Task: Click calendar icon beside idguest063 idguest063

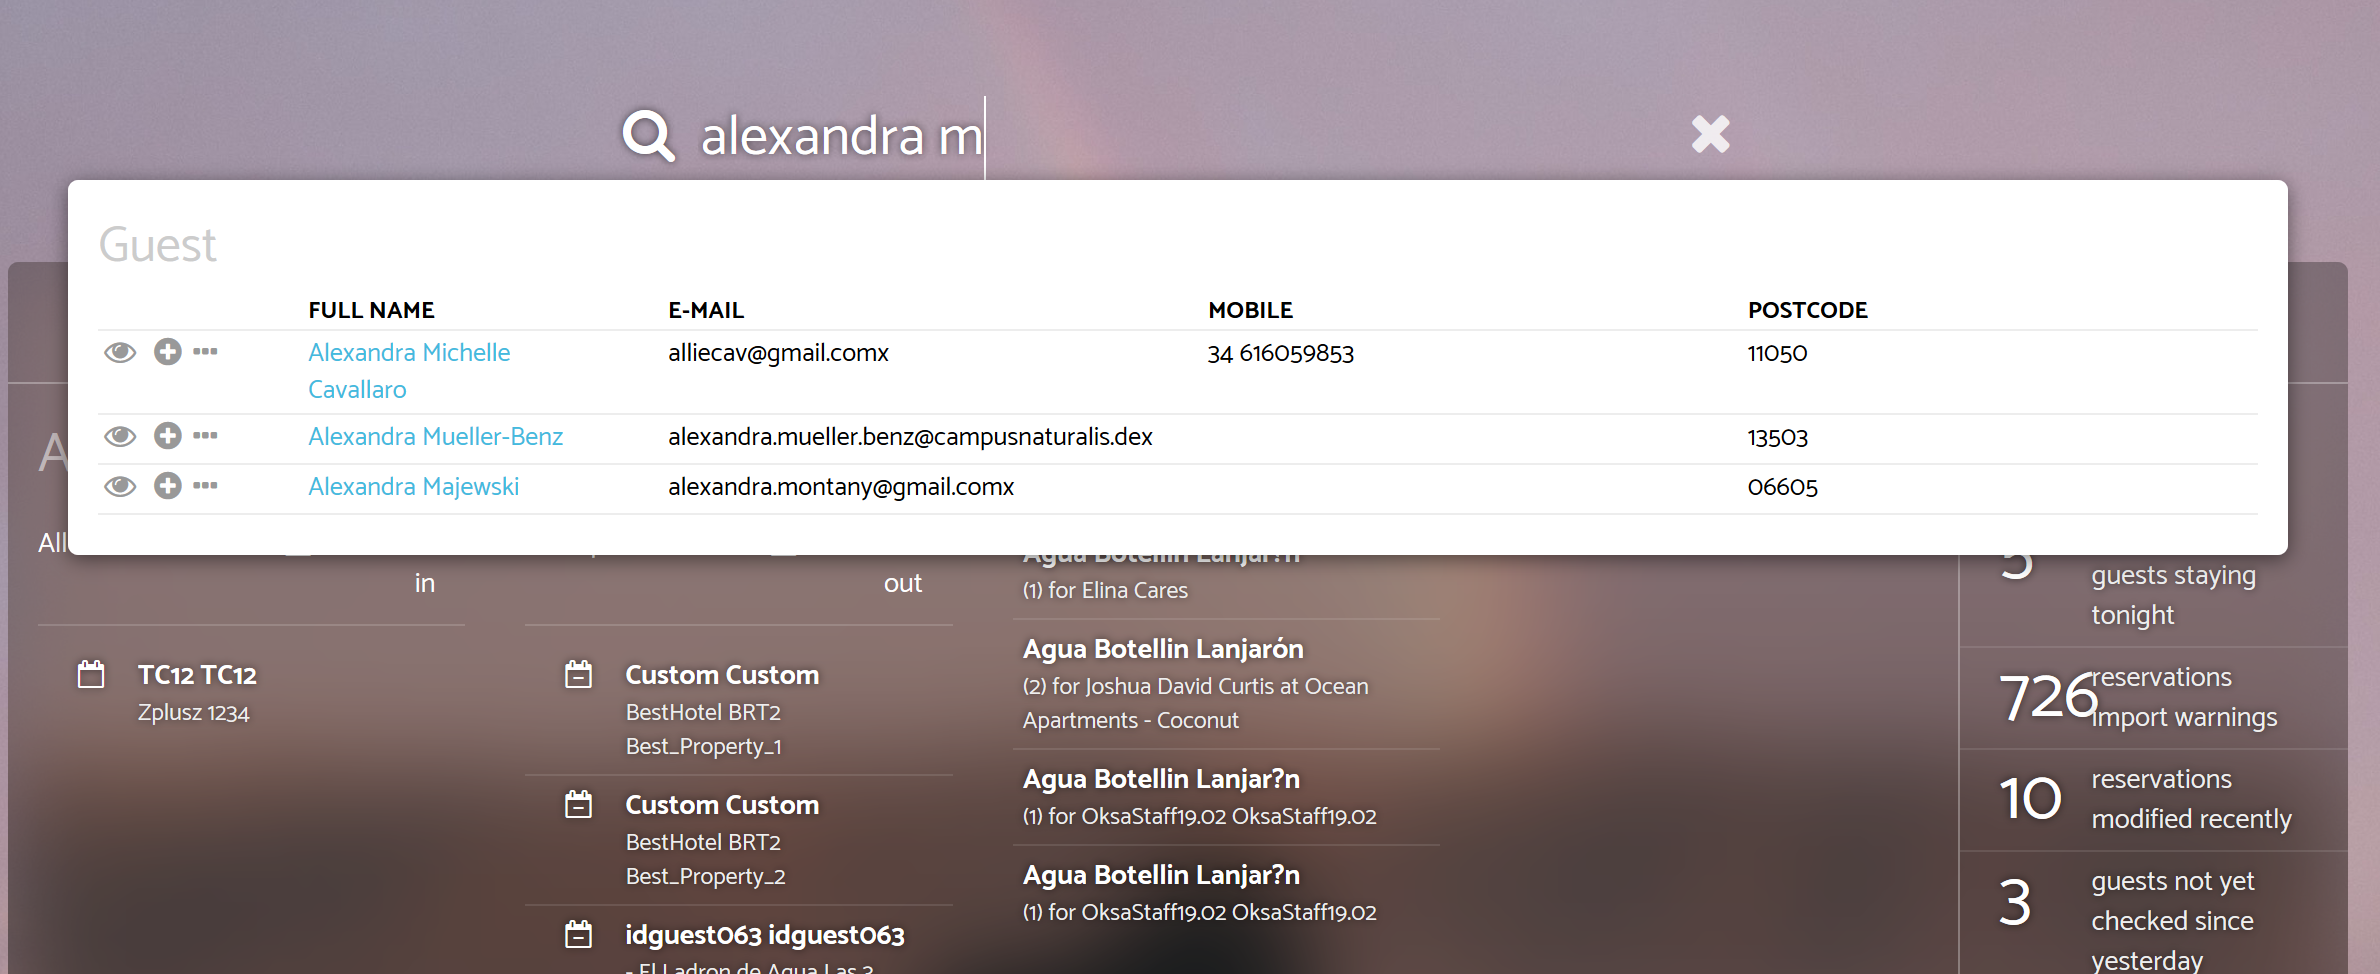Action: point(578,934)
